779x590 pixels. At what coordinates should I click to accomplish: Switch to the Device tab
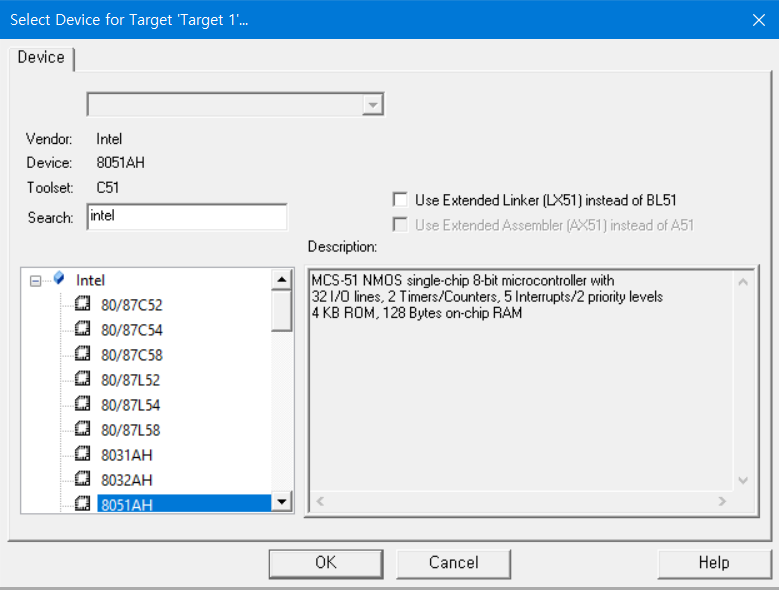coord(41,58)
